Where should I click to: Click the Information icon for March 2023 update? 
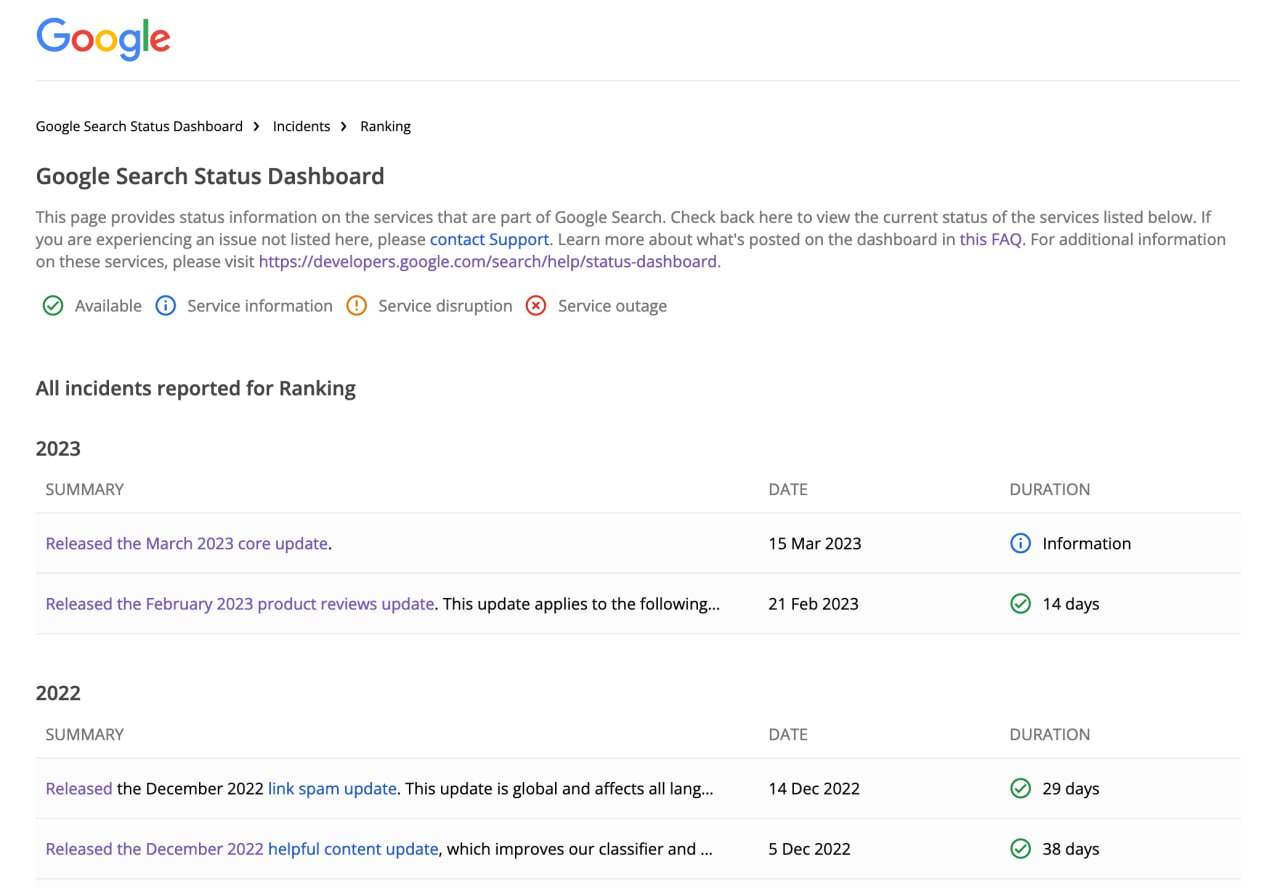[1020, 544]
